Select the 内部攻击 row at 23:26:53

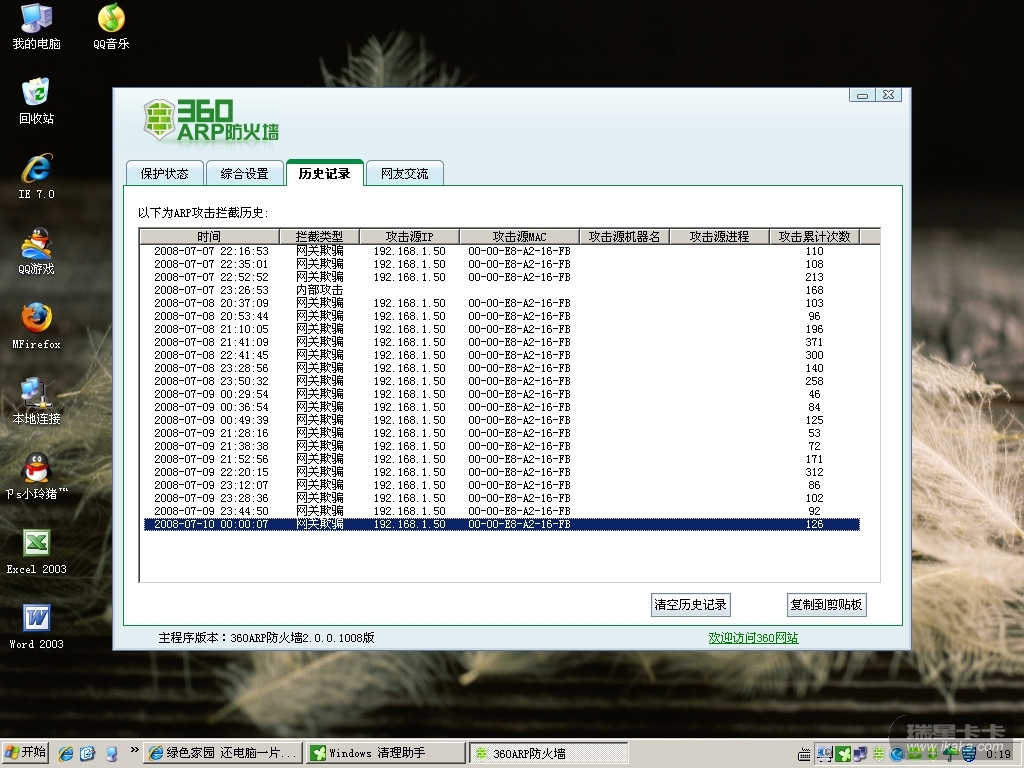click(502, 290)
